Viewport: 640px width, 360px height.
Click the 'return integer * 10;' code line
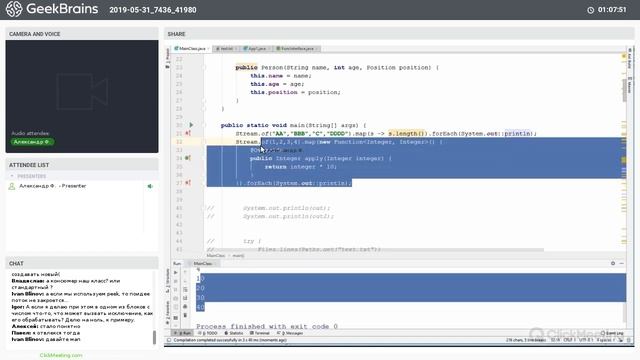(x=301, y=167)
